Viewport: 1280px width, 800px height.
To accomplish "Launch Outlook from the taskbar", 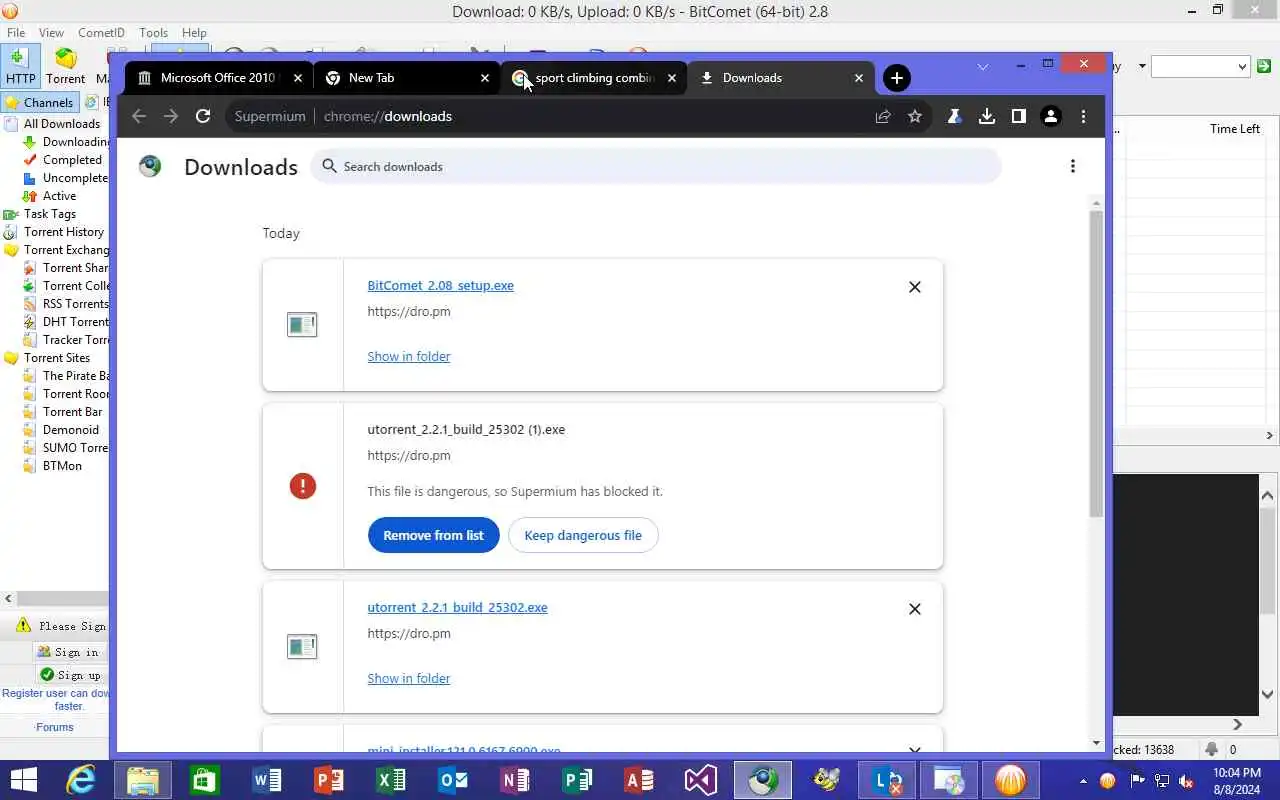I will pyautogui.click(x=453, y=780).
